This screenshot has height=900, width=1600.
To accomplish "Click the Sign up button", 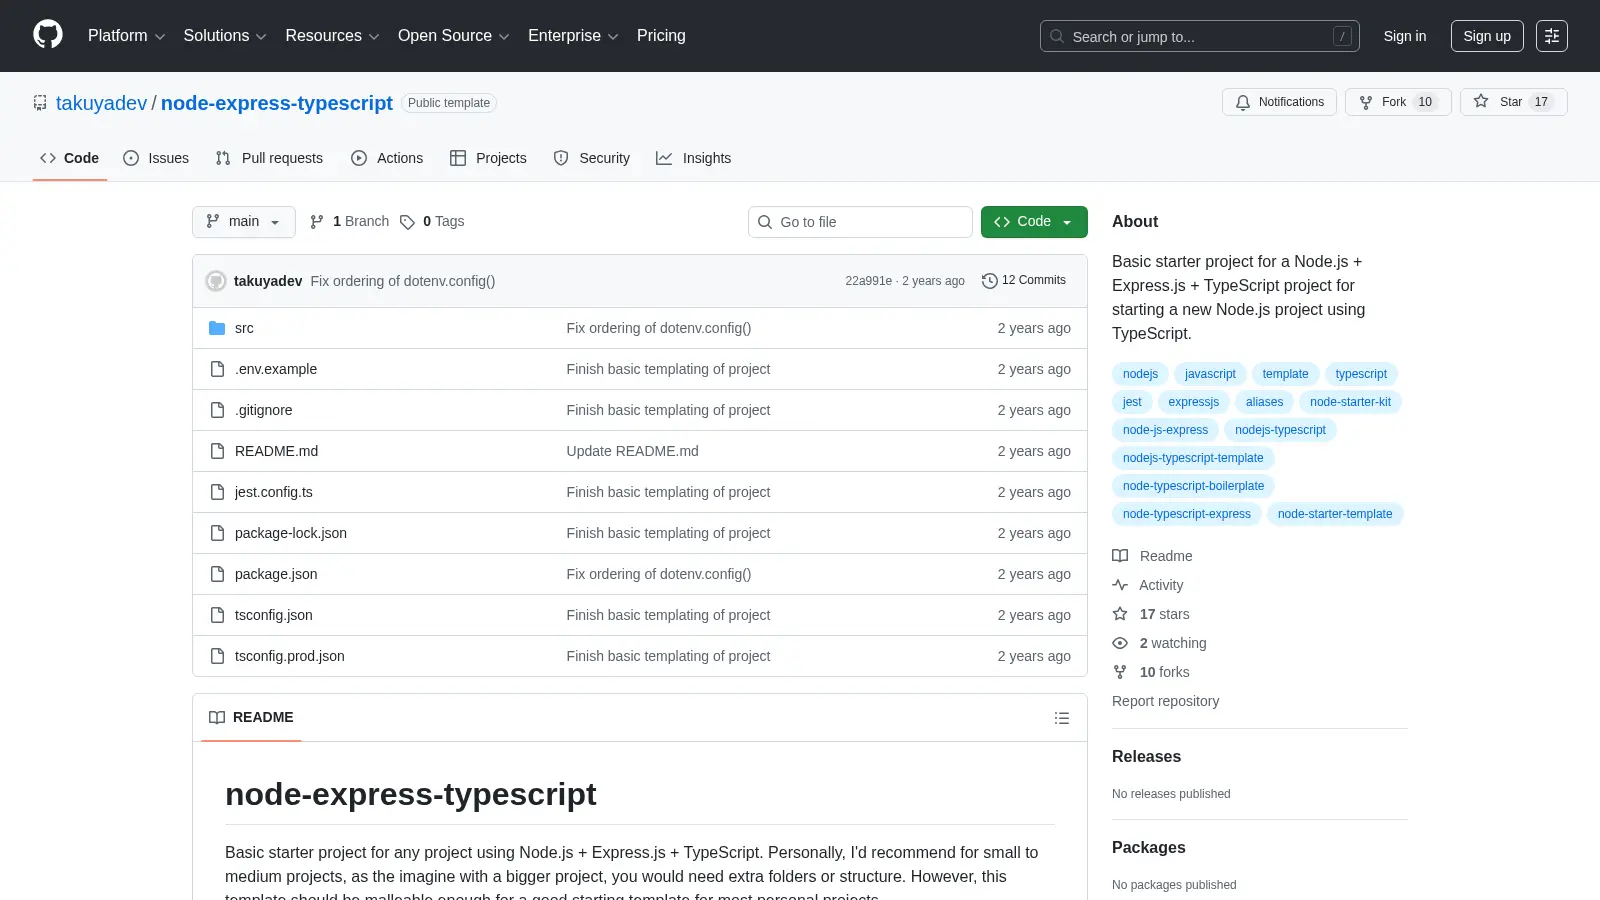I will click(x=1487, y=36).
